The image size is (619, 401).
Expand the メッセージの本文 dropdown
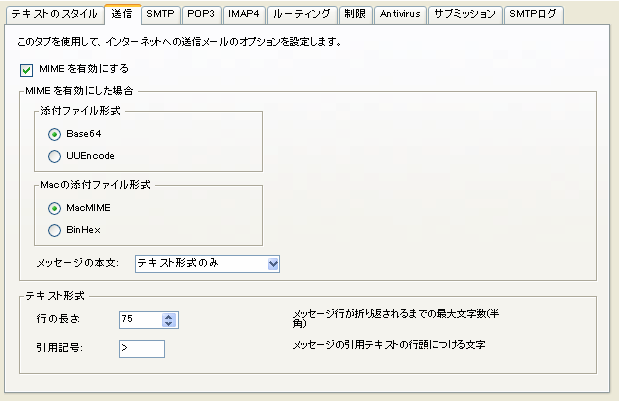click(273, 263)
